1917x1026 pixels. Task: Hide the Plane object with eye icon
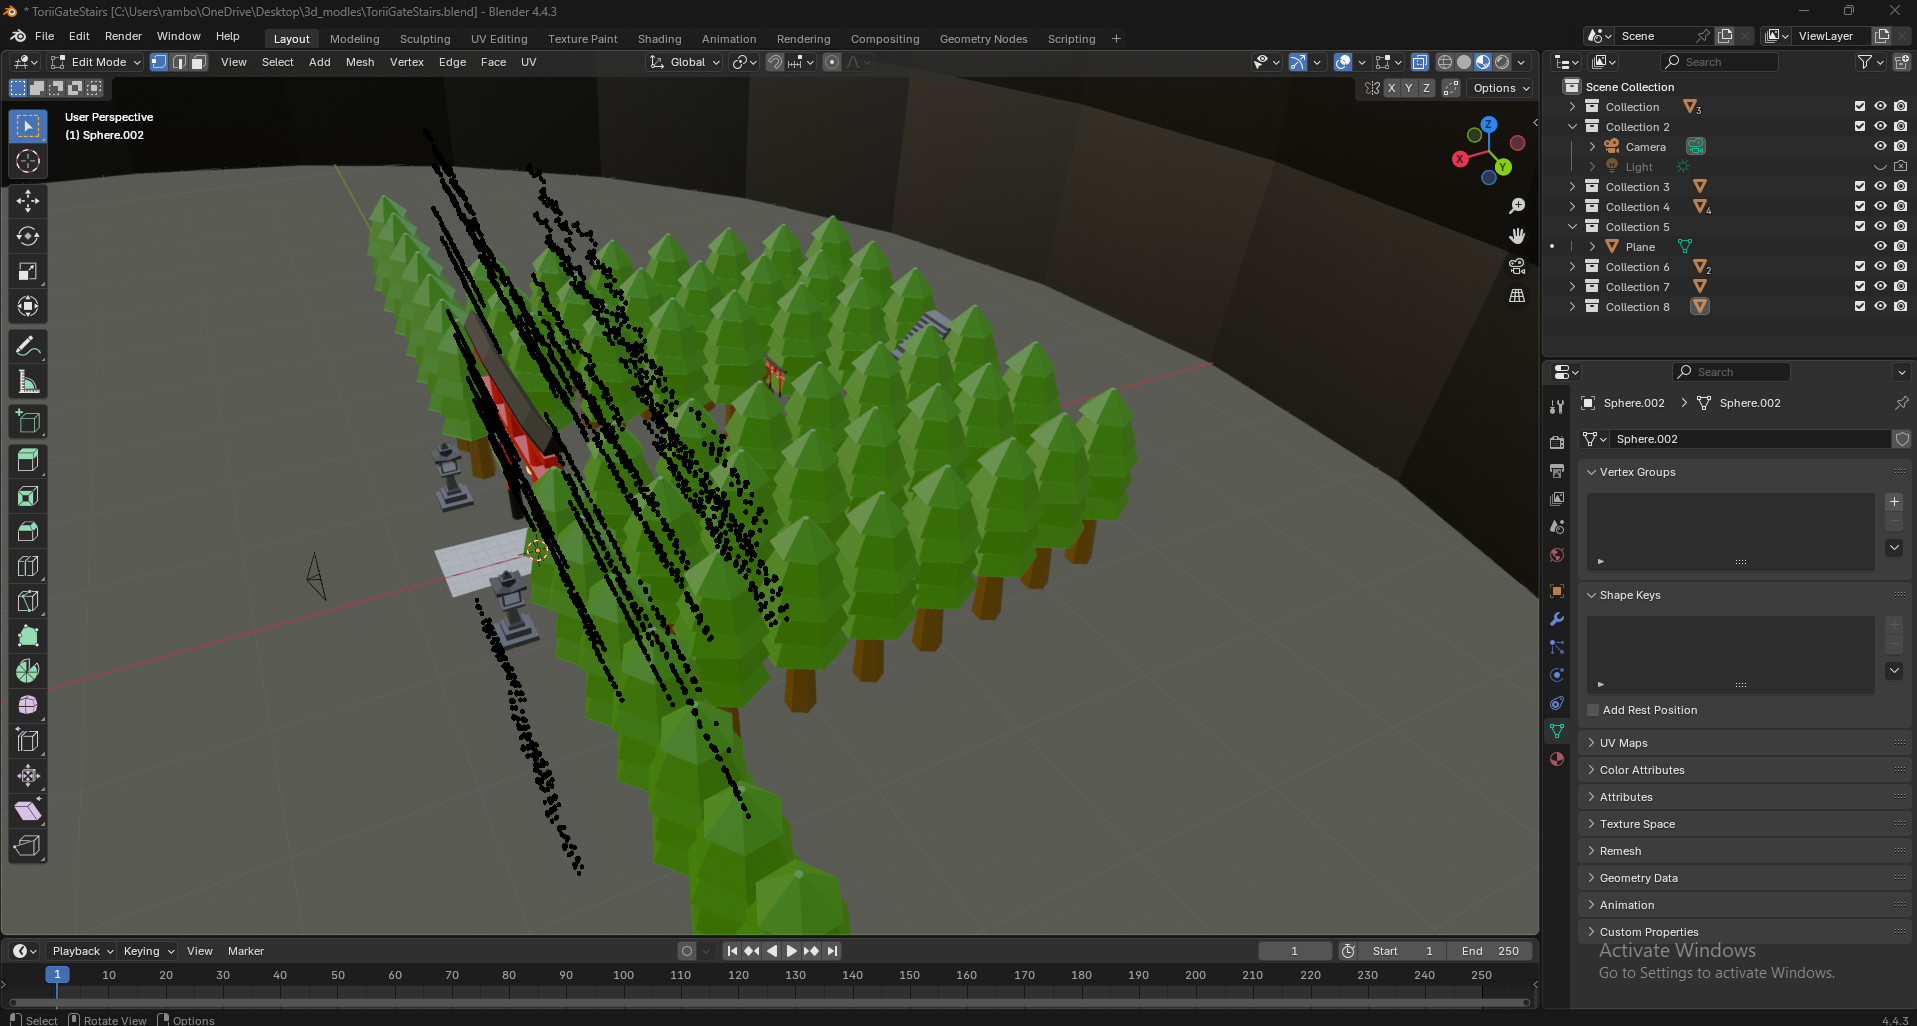coord(1880,247)
